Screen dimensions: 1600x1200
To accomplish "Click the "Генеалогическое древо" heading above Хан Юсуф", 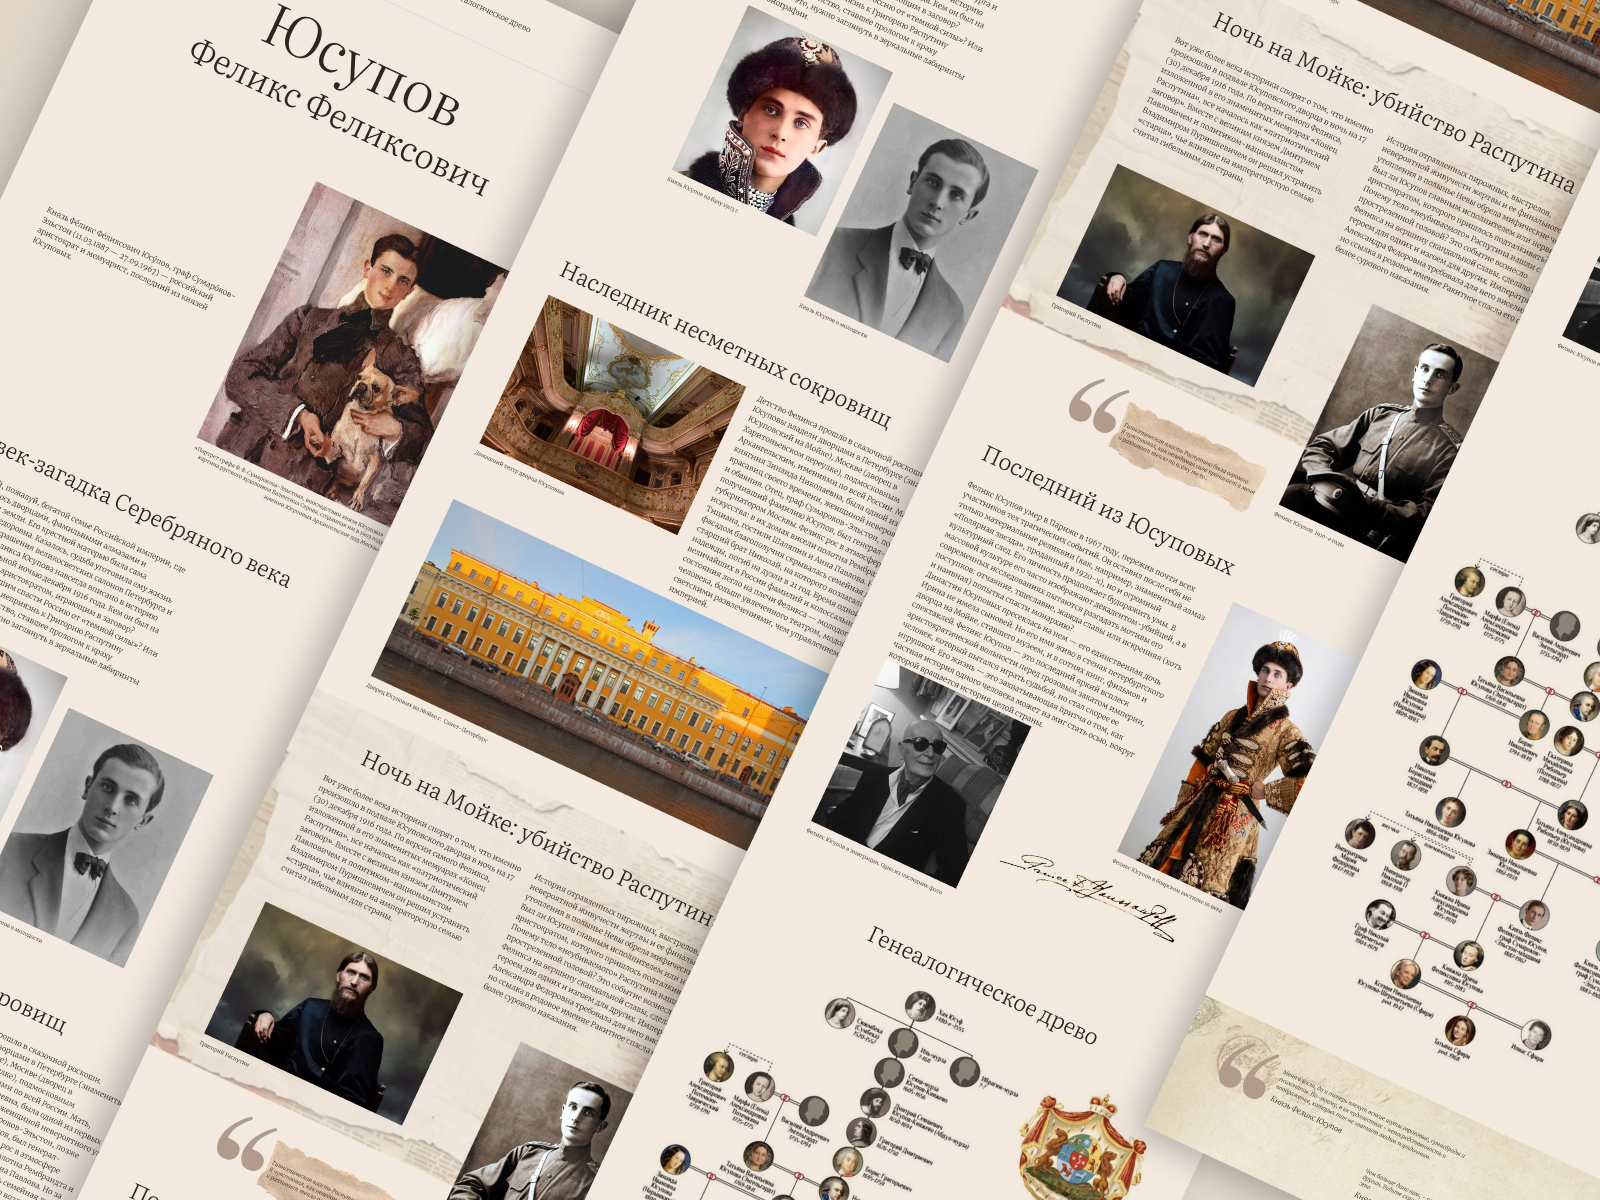I will coord(982,984).
